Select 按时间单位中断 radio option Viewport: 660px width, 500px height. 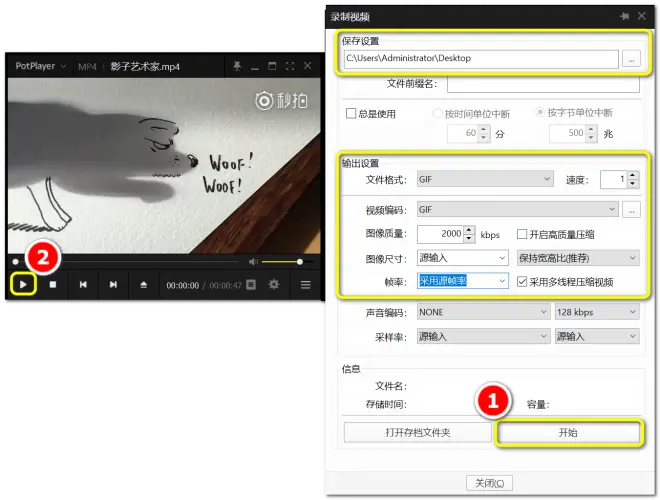(x=437, y=114)
